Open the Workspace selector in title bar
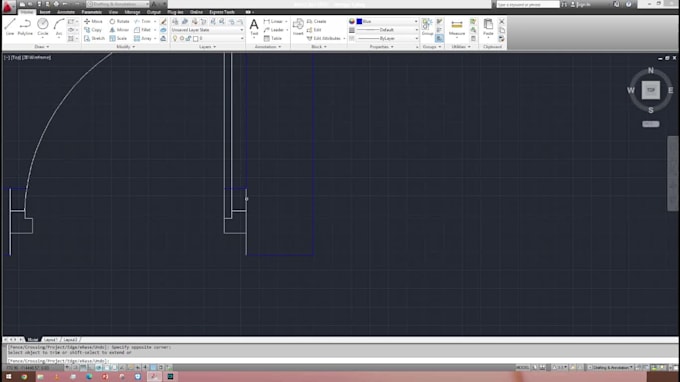 tap(118, 4)
